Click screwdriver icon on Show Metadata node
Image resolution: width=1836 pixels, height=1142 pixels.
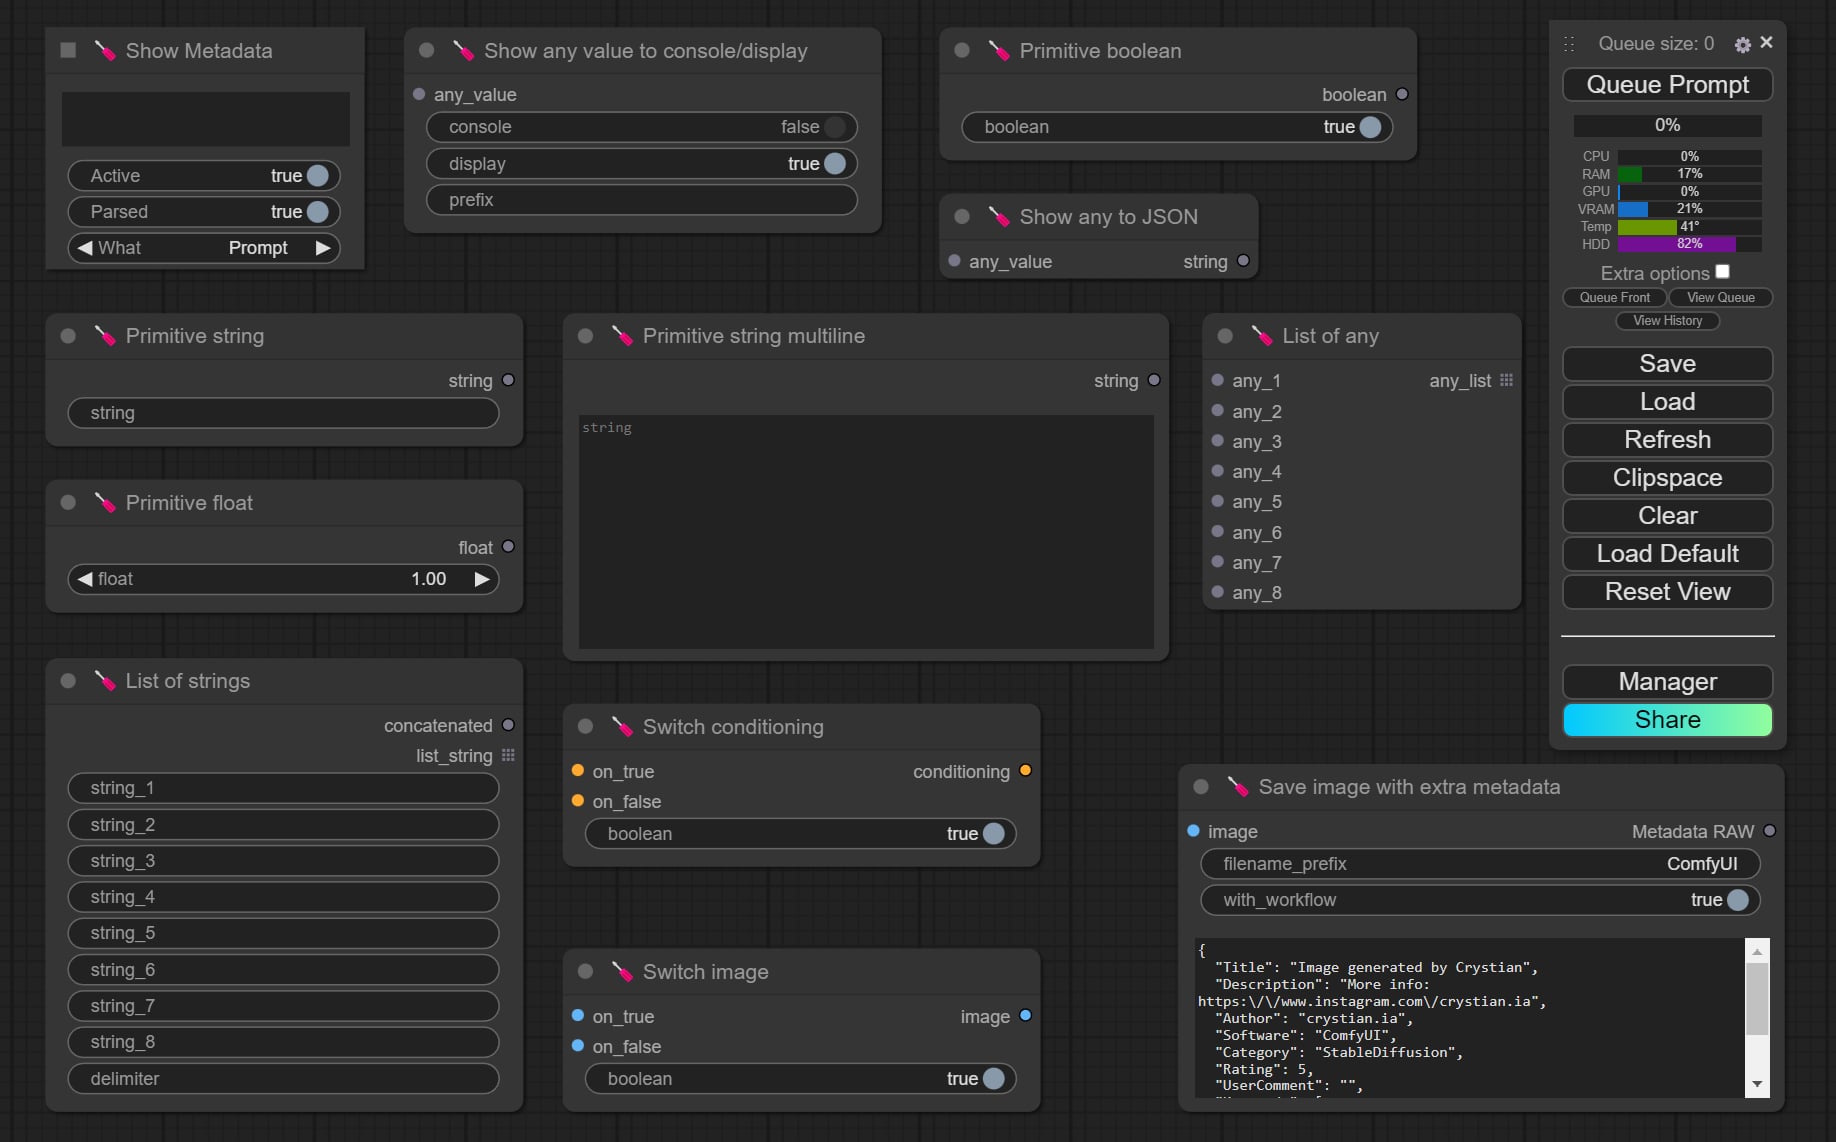[x=105, y=50]
